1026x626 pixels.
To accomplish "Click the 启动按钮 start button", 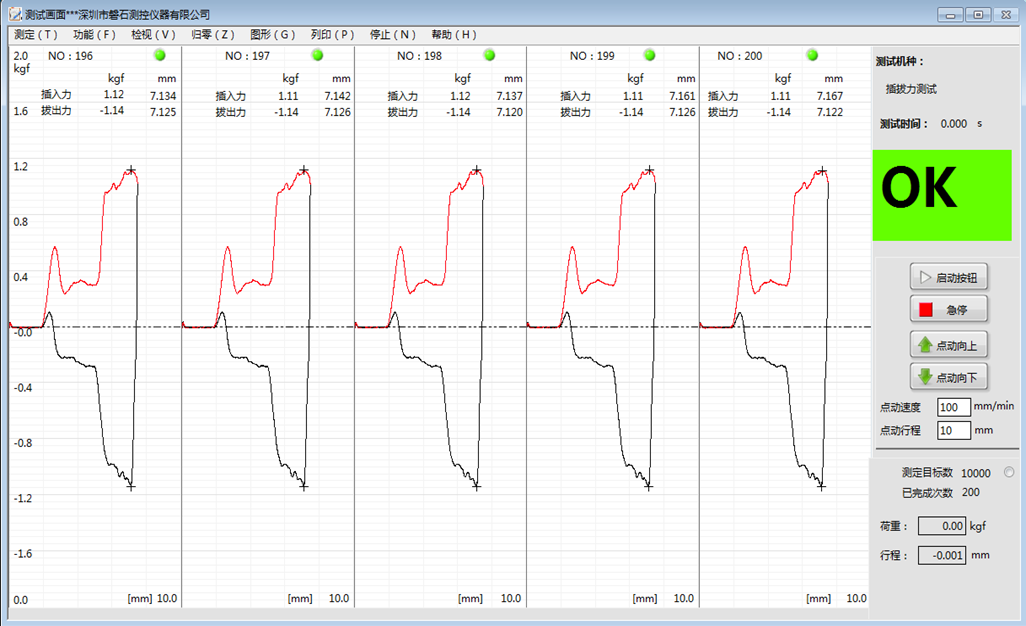I will coord(948,277).
